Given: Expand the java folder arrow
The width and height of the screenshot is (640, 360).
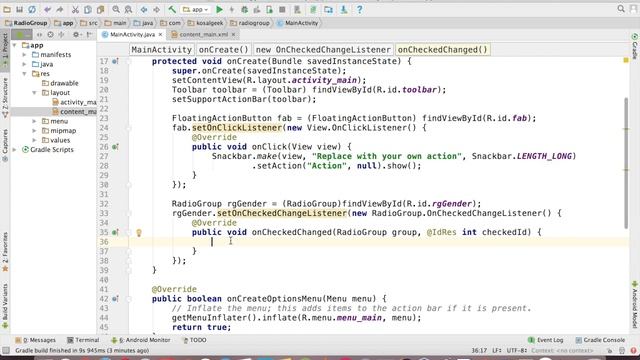Looking at the screenshot, I should pyautogui.click(x=24, y=64).
